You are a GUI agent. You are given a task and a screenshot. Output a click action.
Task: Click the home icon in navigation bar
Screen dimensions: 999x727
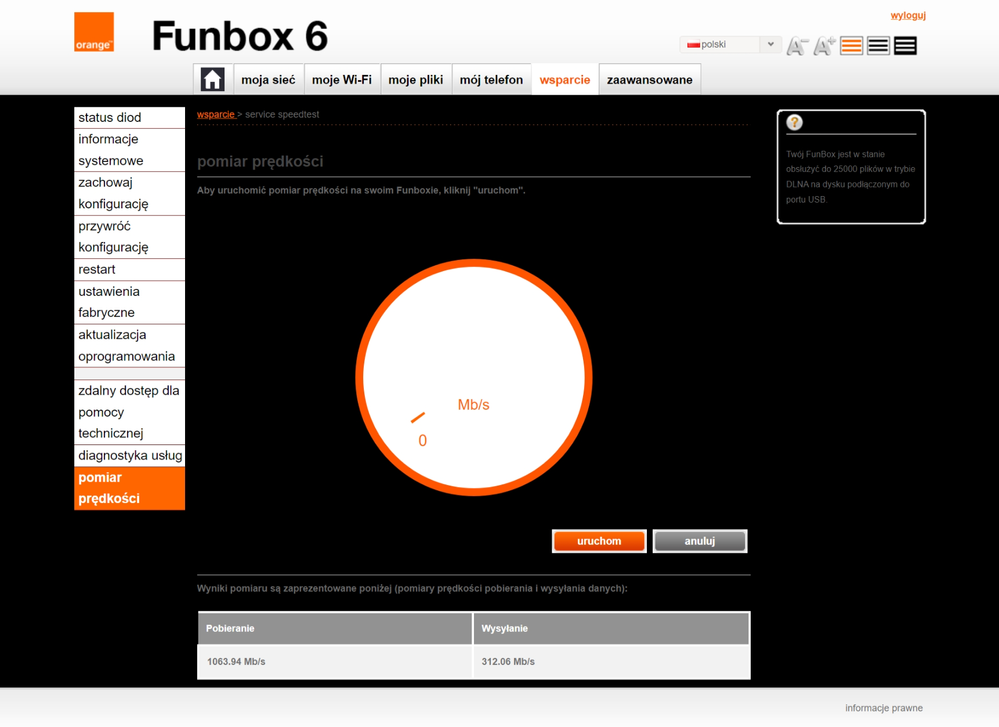(212, 80)
